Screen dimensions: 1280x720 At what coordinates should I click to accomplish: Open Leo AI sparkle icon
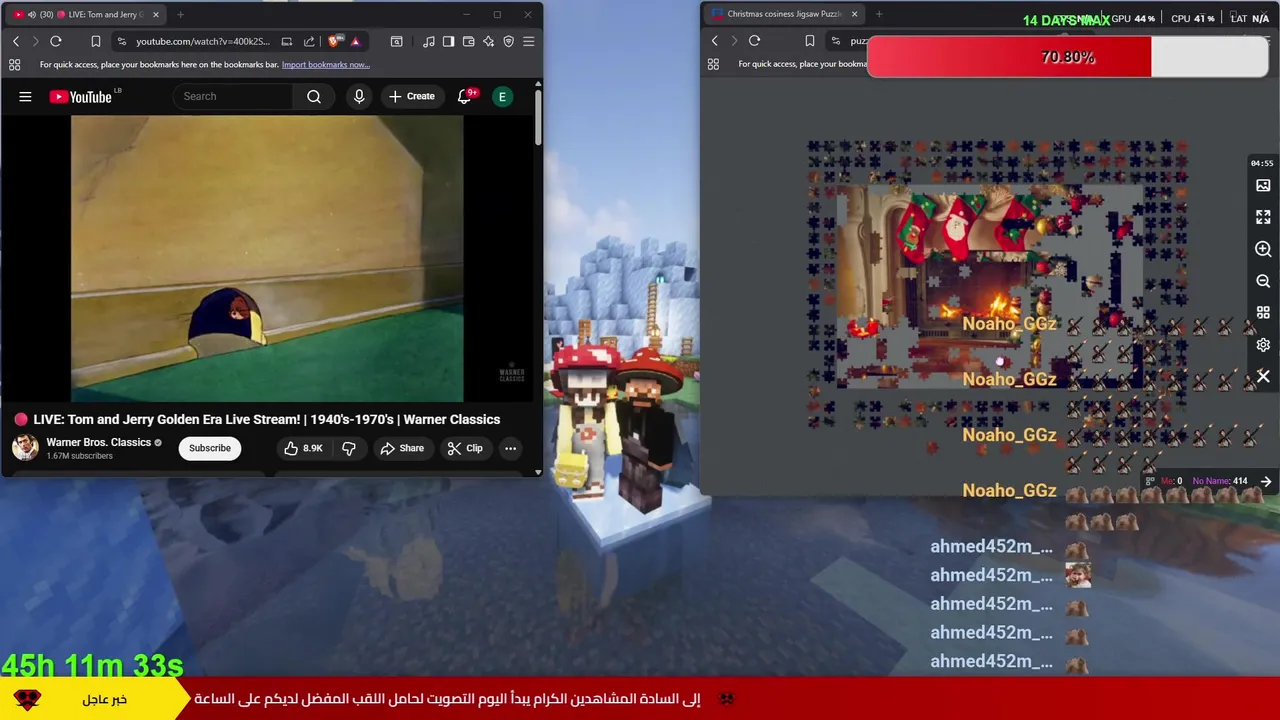(x=488, y=41)
